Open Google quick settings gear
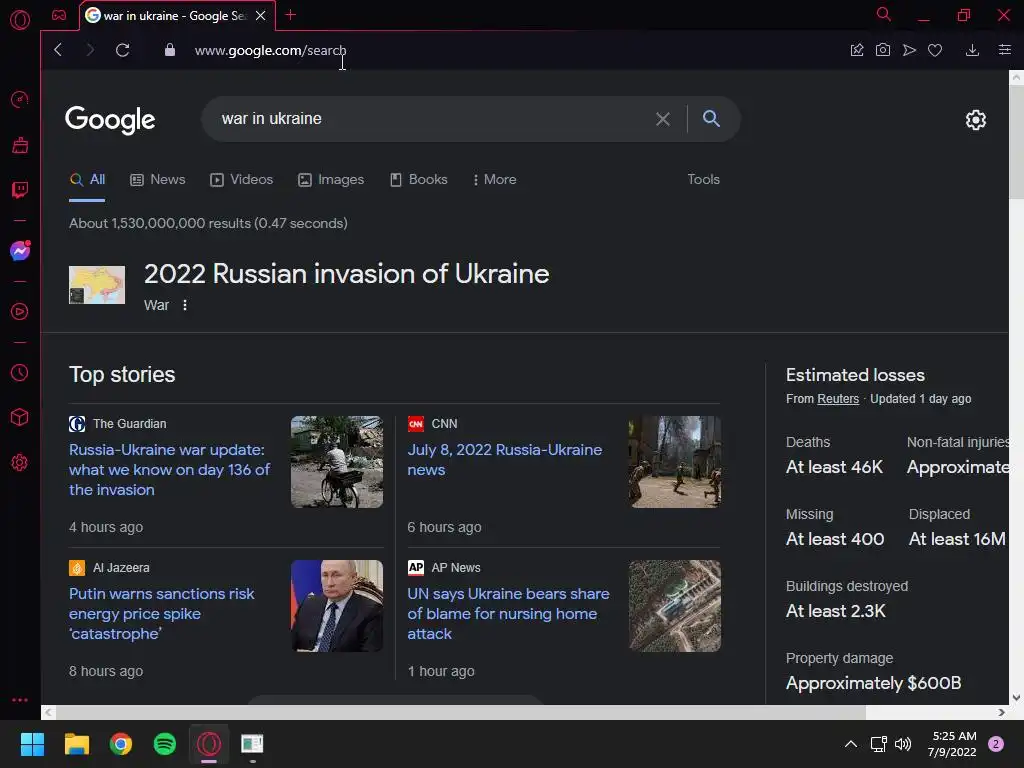This screenshot has width=1024, height=768. coord(976,120)
